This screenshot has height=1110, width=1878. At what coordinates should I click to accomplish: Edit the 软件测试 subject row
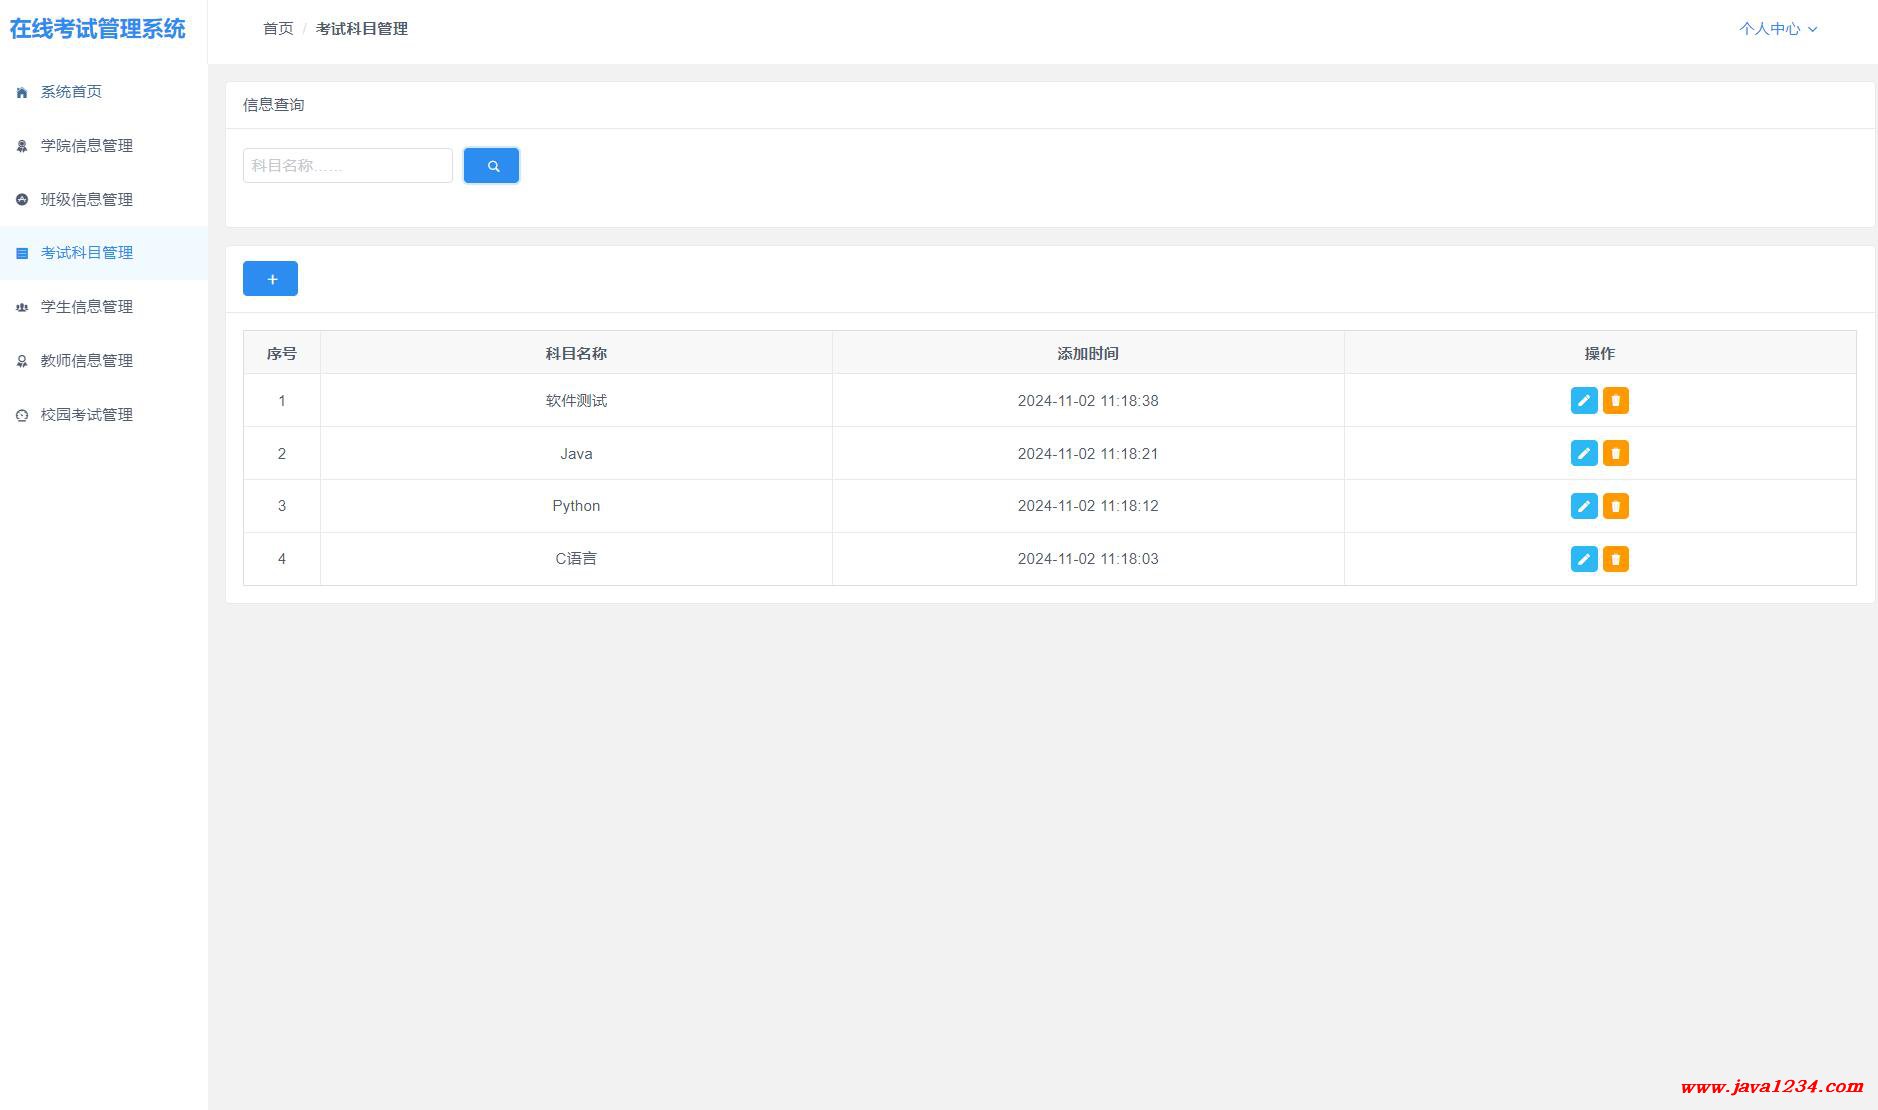1583,401
